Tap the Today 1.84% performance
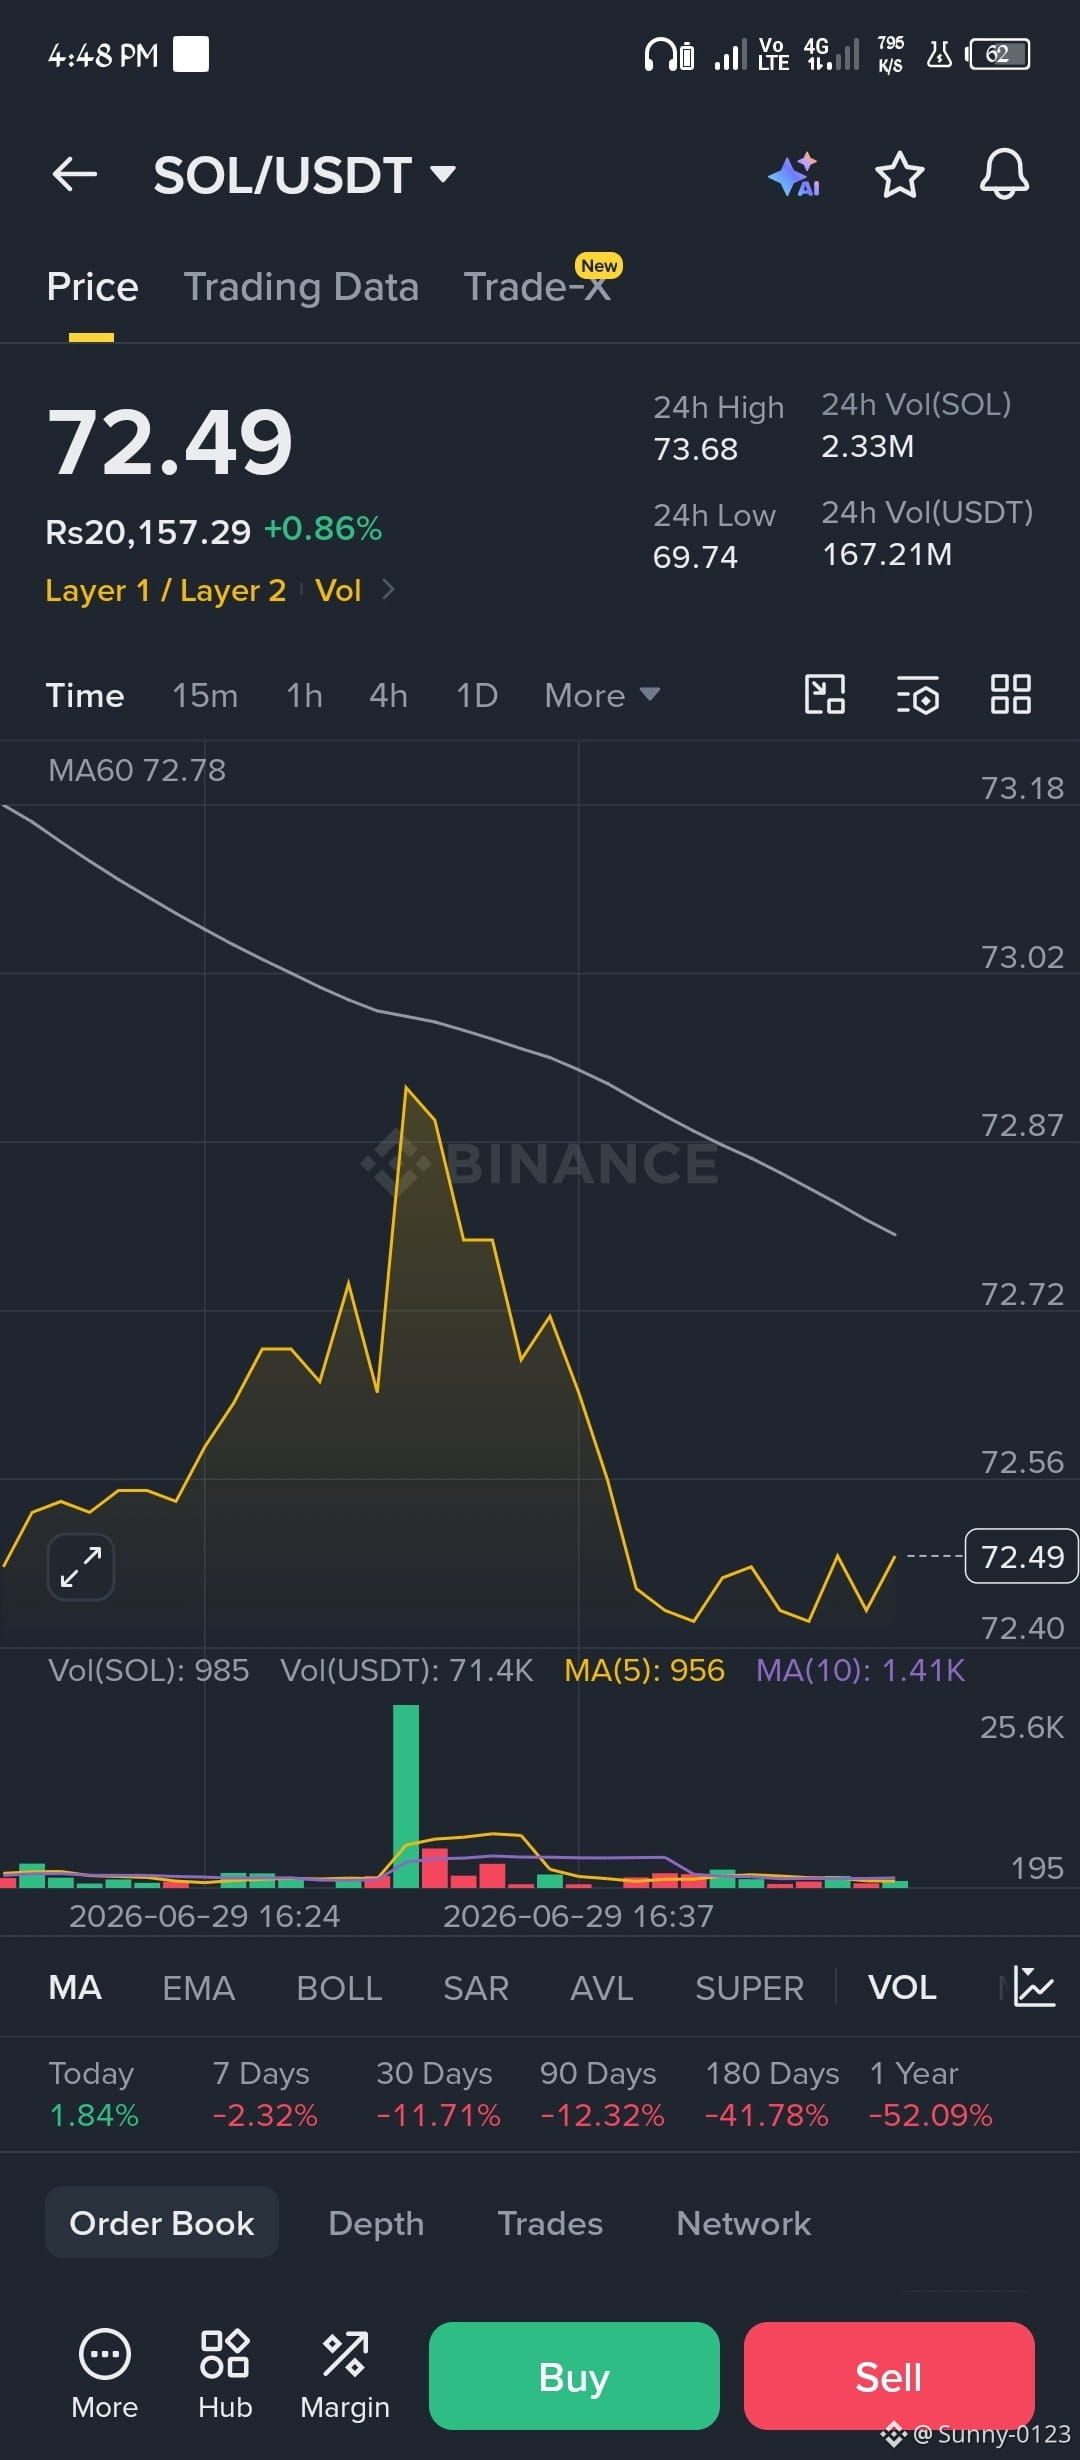The width and height of the screenshot is (1080, 2460). pyautogui.click(x=93, y=2094)
